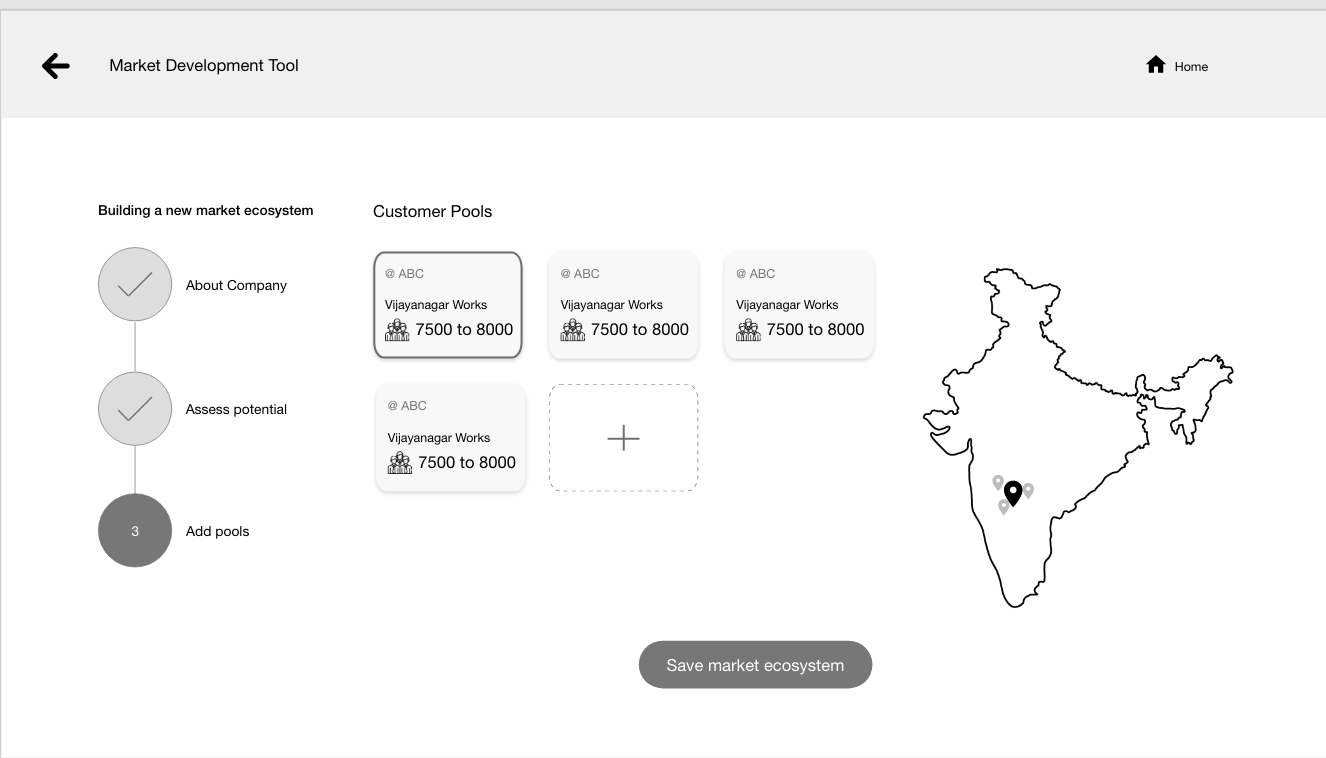Click the step 3 Add pools circle
1326x758 pixels.
click(x=135, y=531)
